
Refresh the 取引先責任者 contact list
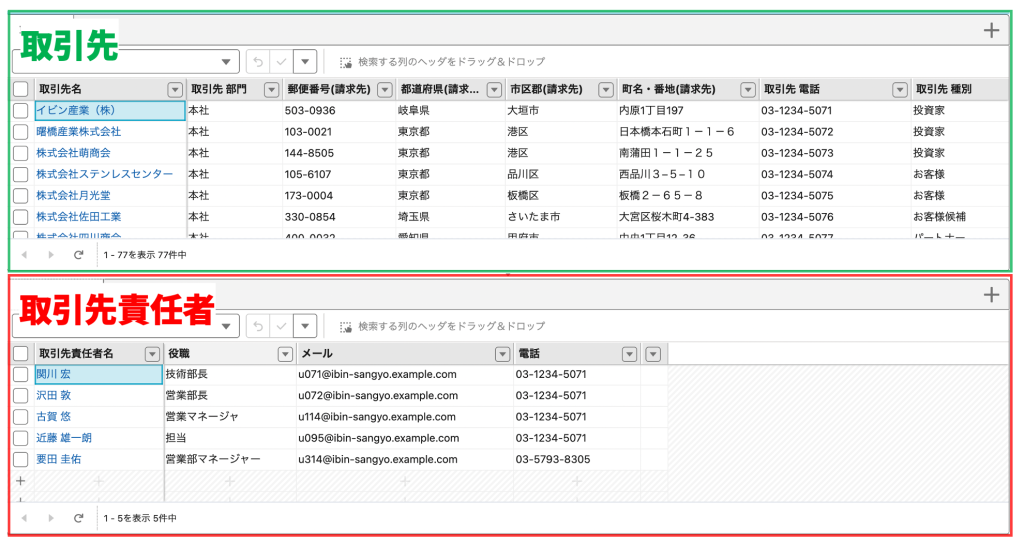78,518
